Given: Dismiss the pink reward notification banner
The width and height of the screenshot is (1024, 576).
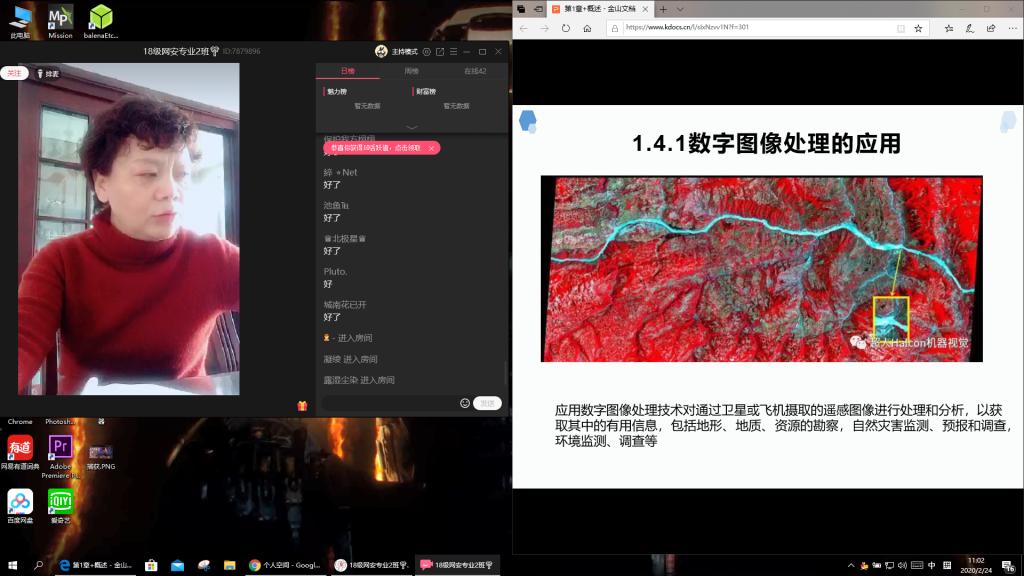Looking at the screenshot, I should 431,148.
